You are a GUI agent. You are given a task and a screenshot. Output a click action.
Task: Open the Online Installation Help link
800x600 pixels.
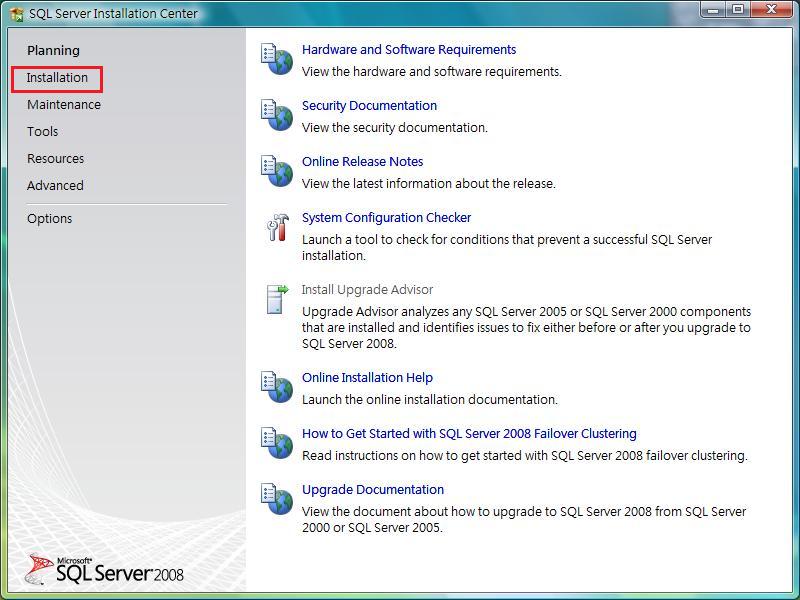pyautogui.click(x=367, y=378)
